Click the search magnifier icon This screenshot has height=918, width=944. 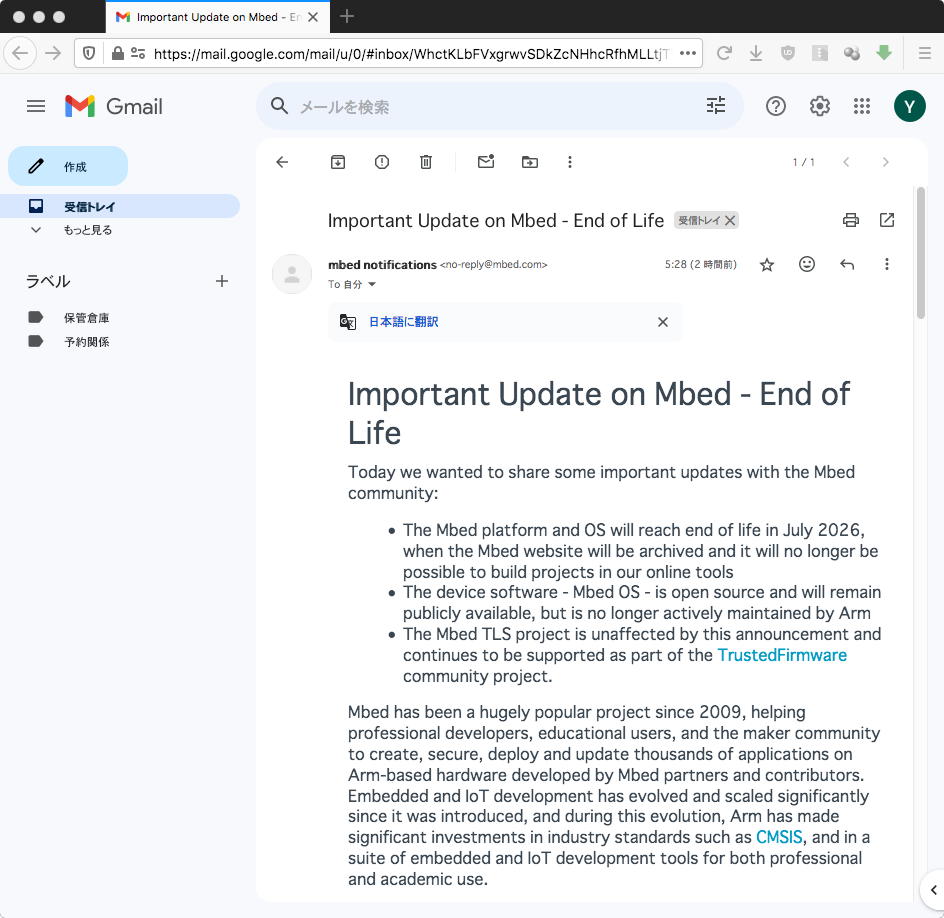pos(279,106)
